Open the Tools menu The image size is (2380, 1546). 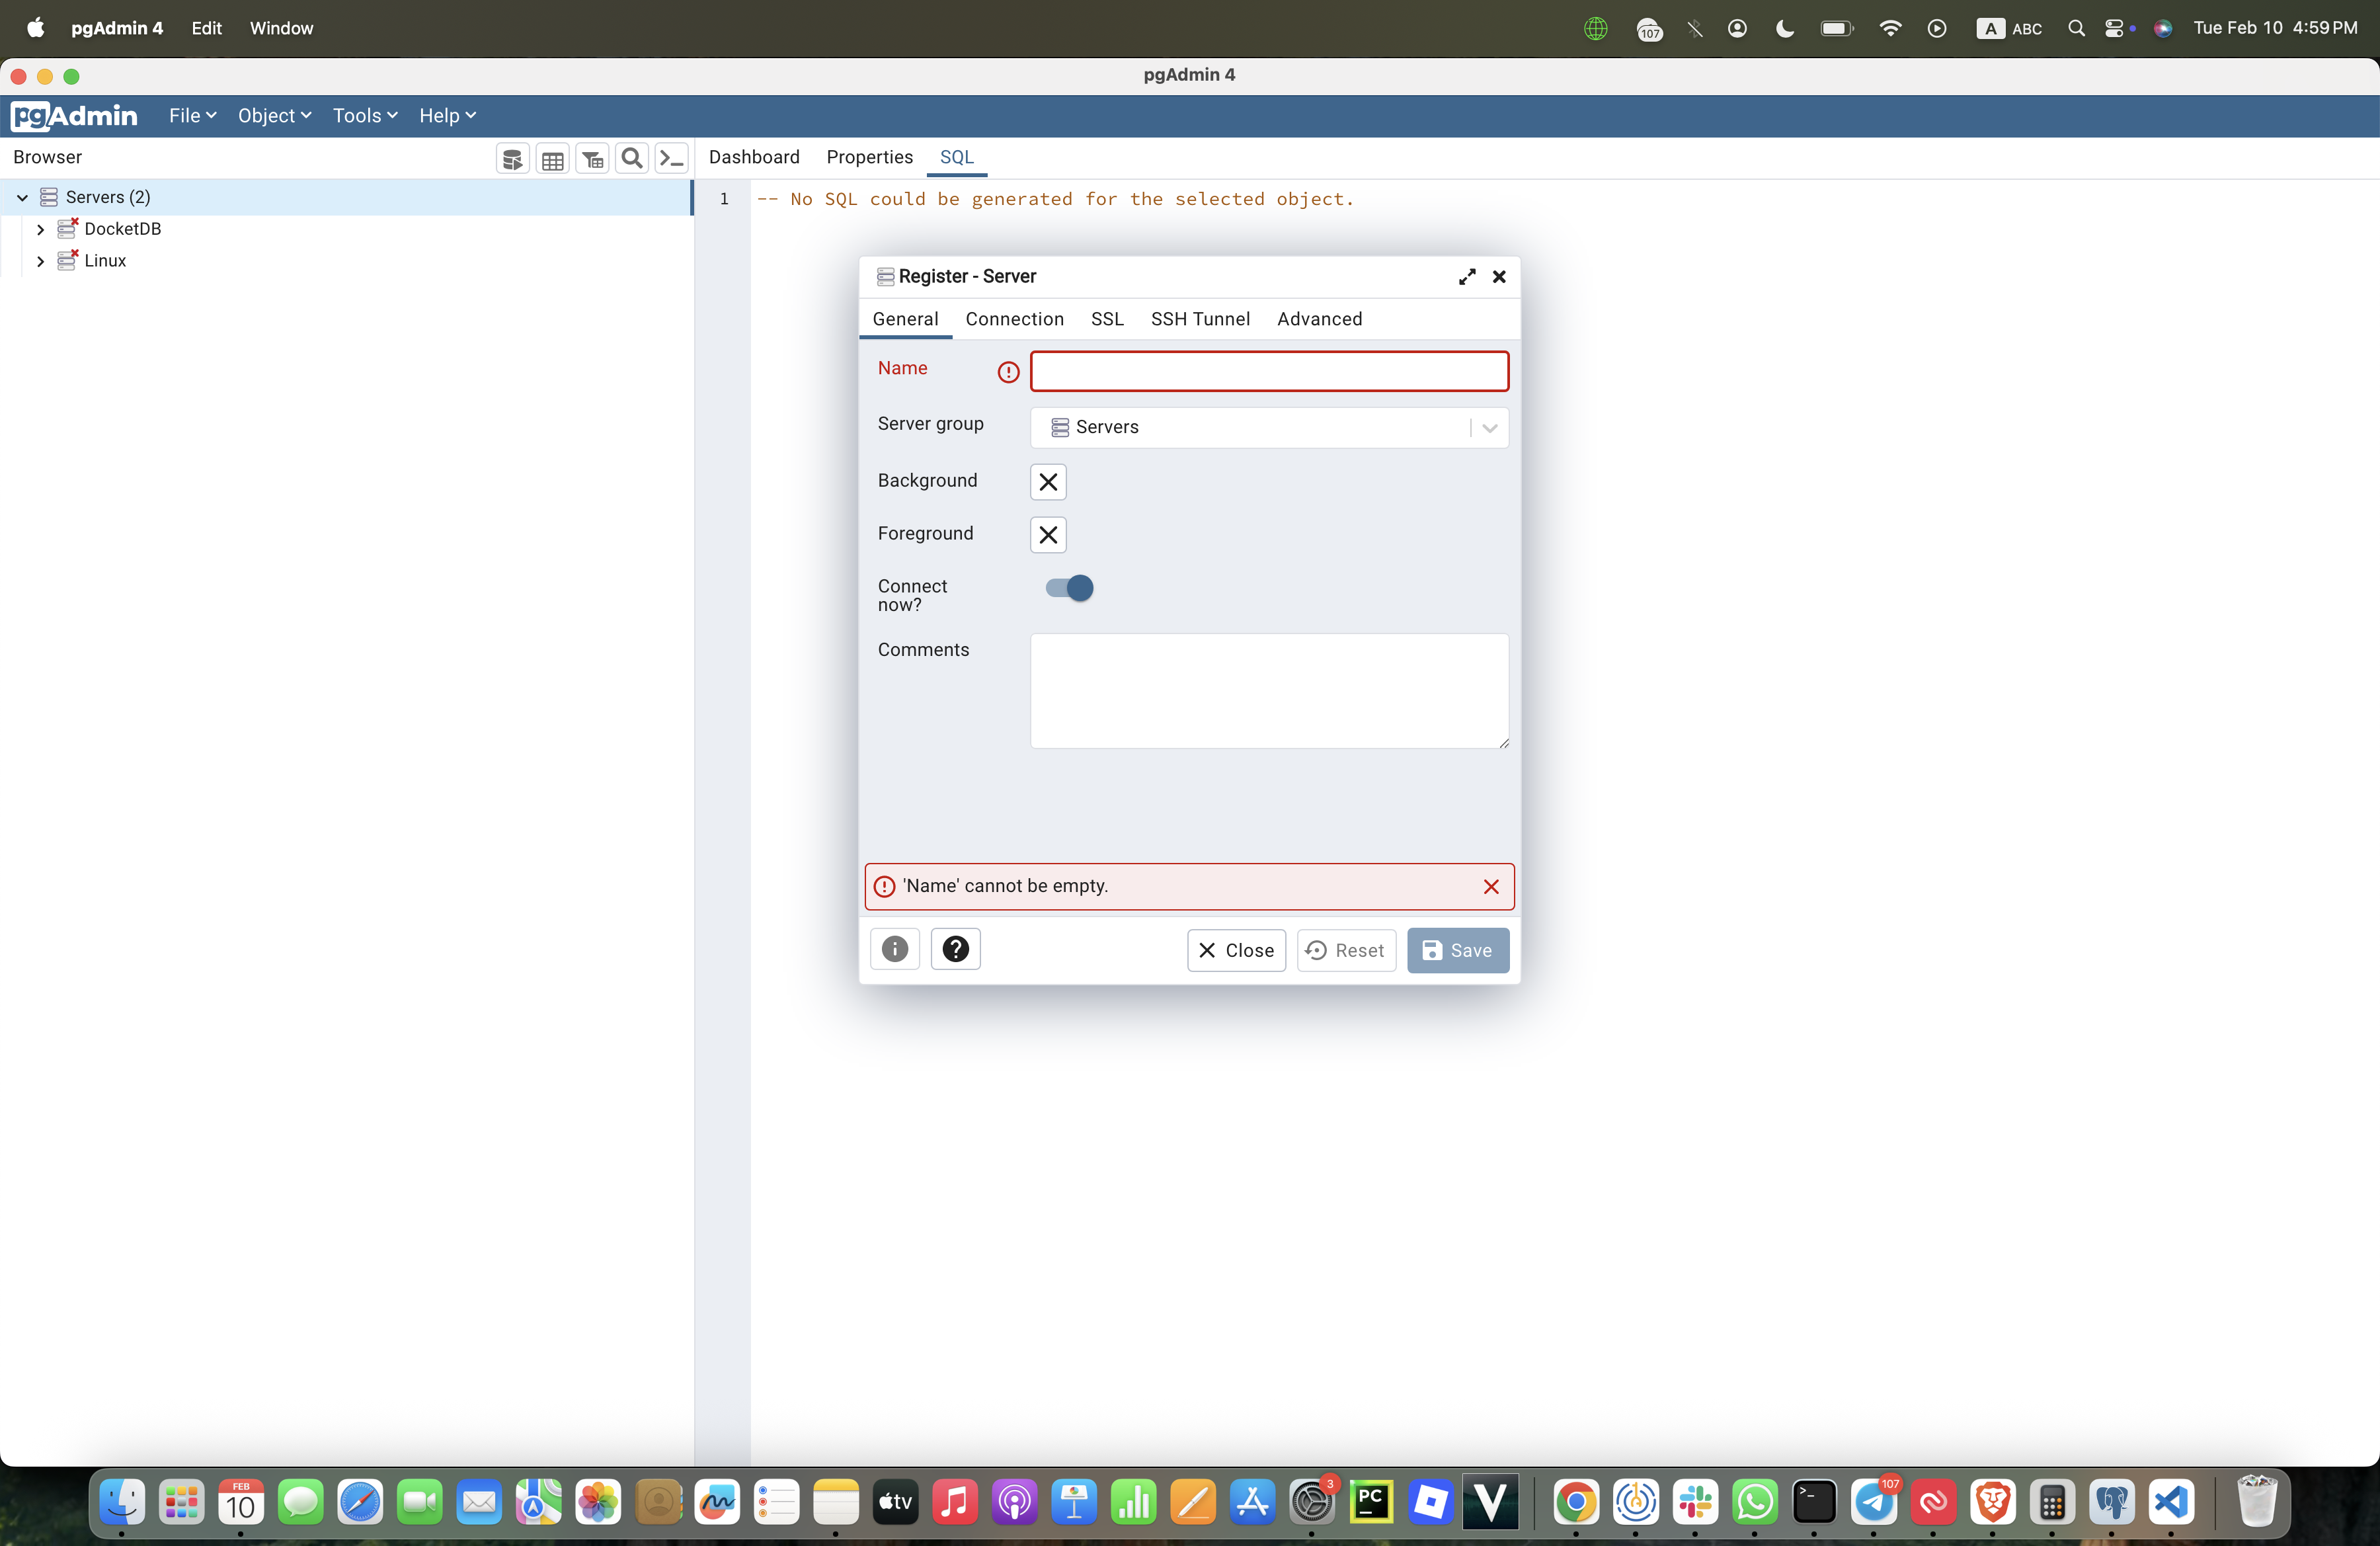(364, 116)
